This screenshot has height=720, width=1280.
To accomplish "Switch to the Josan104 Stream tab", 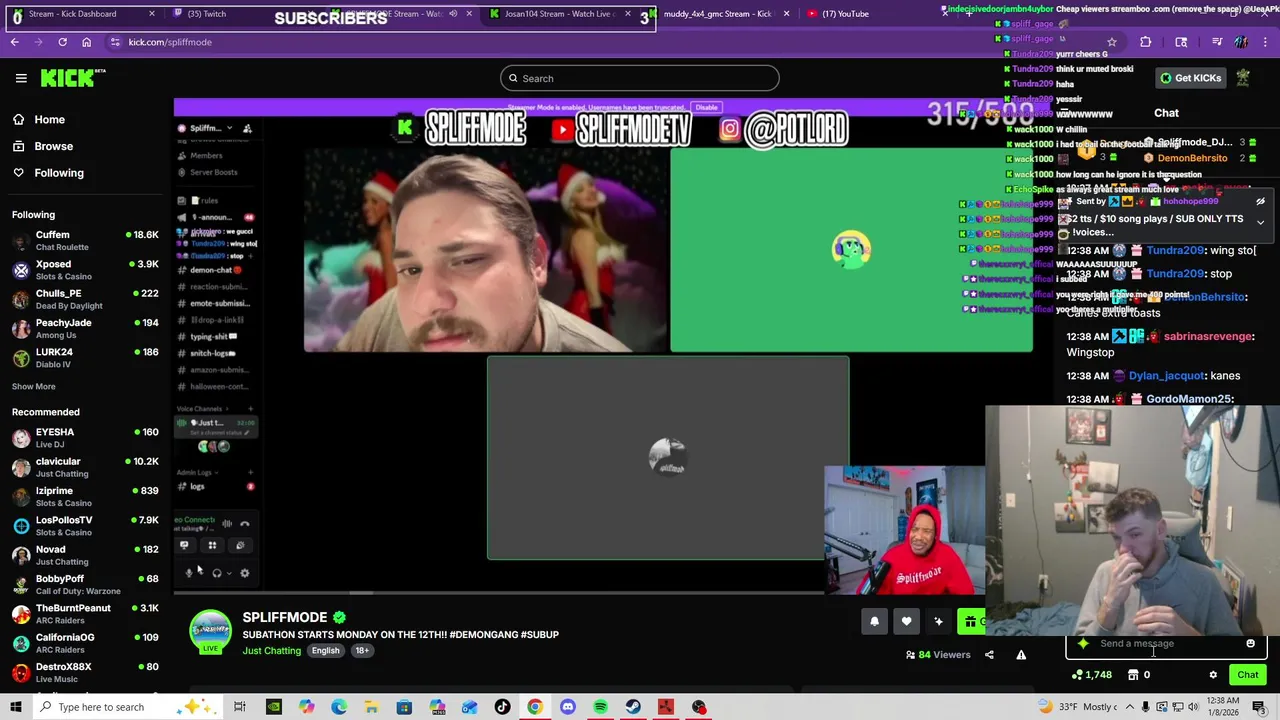I will (x=560, y=14).
